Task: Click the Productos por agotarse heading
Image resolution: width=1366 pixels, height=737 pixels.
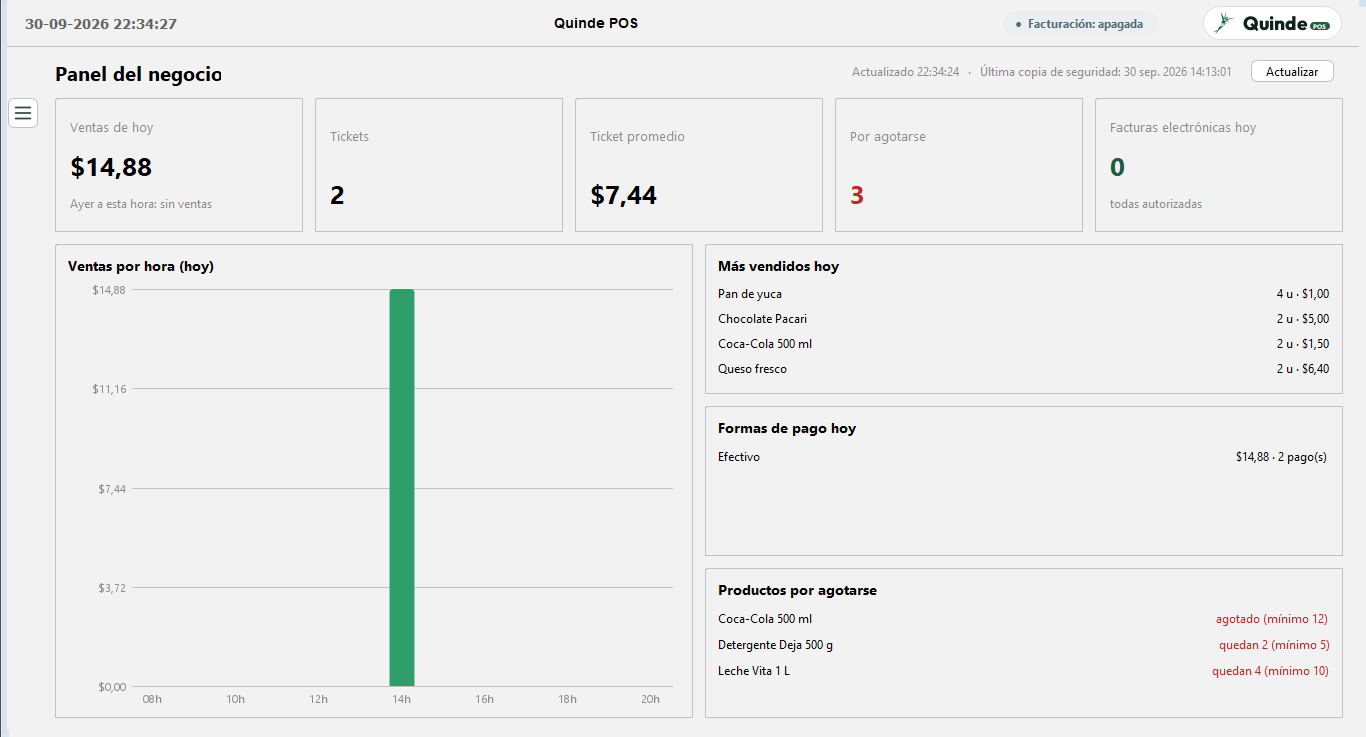Action: pos(797,590)
